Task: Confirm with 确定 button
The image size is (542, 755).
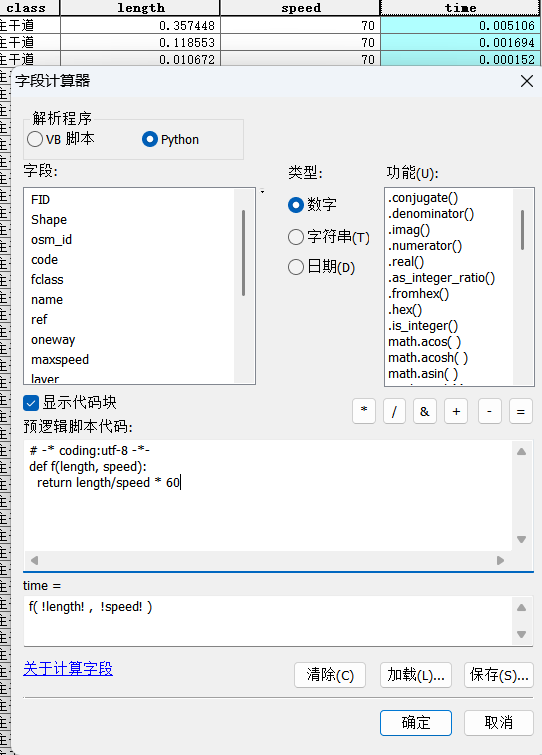Action: pyautogui.click(x=416, y=723)
